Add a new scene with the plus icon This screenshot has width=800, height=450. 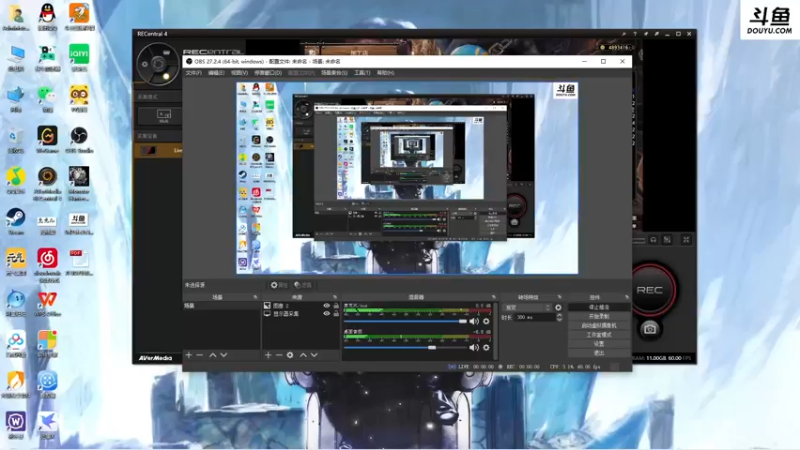(x=189, y=355)
